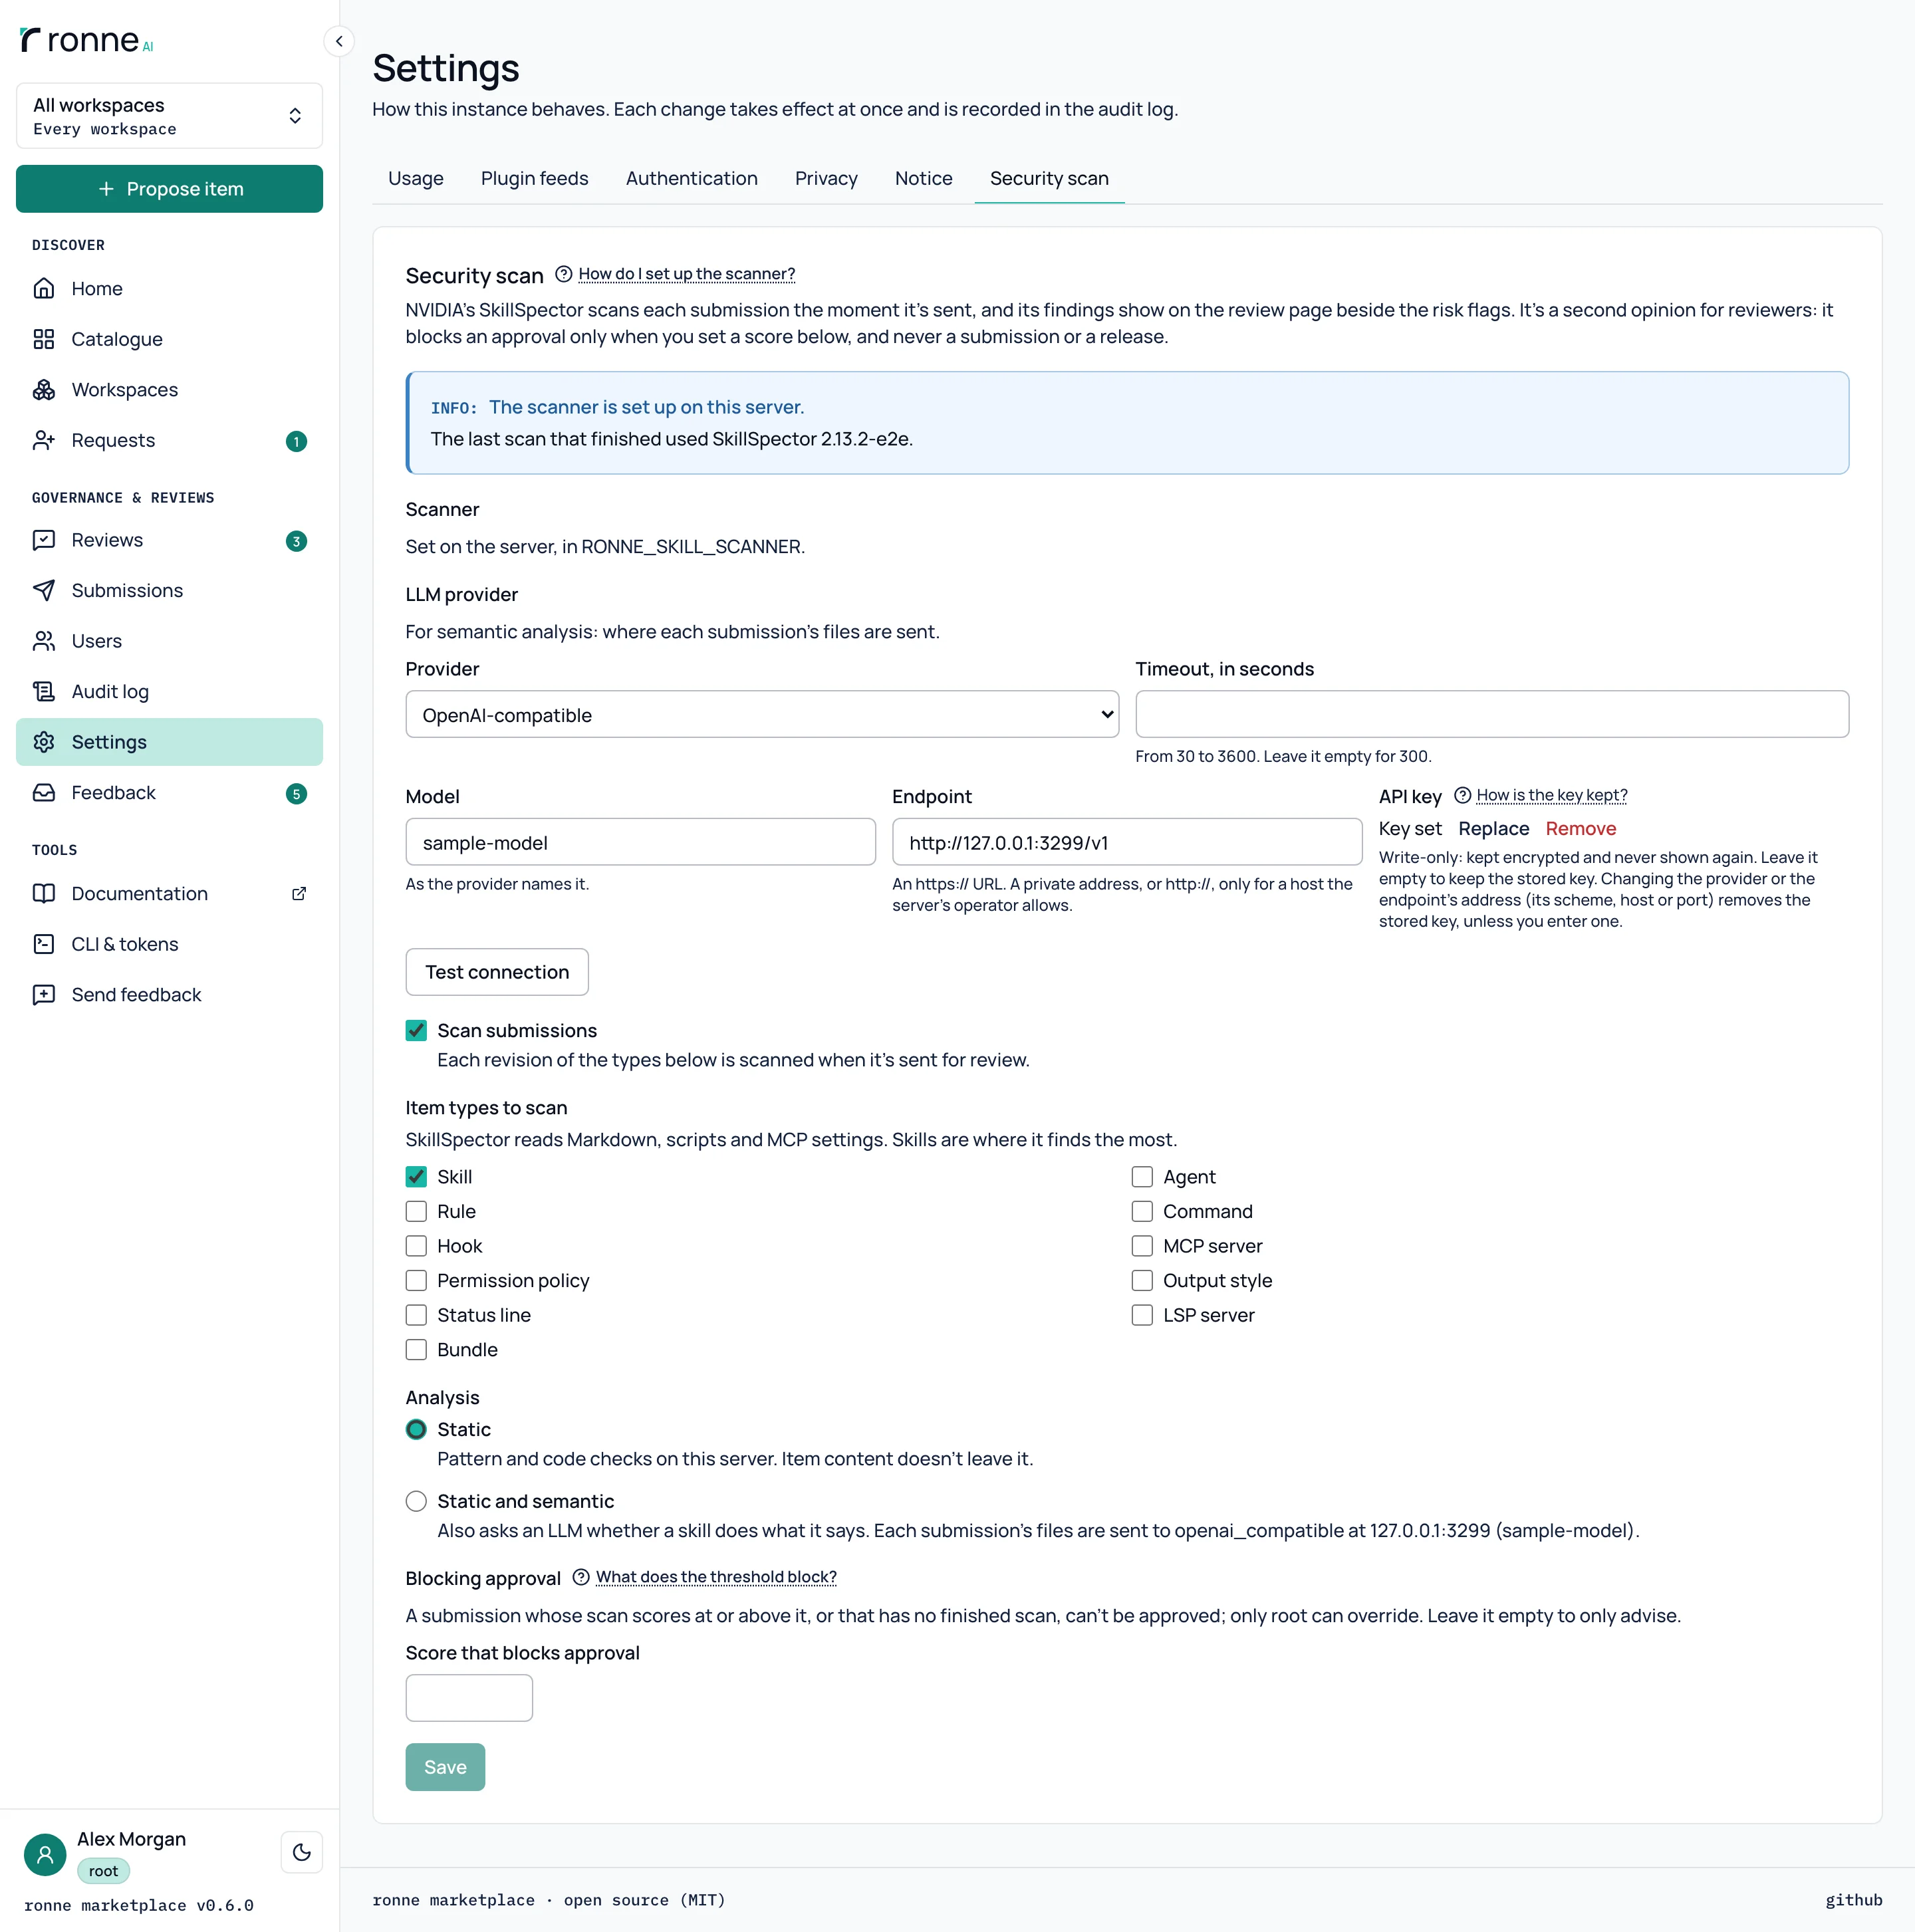Click Test connection

497,972
